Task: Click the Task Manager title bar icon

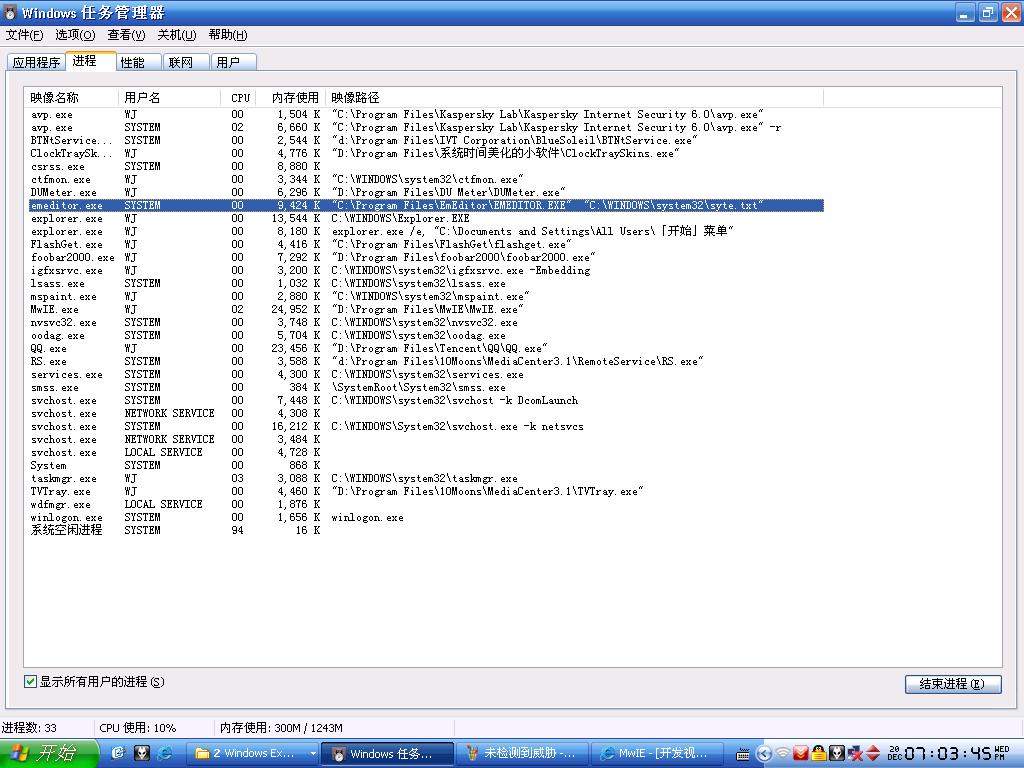Action: click(10, 12)
